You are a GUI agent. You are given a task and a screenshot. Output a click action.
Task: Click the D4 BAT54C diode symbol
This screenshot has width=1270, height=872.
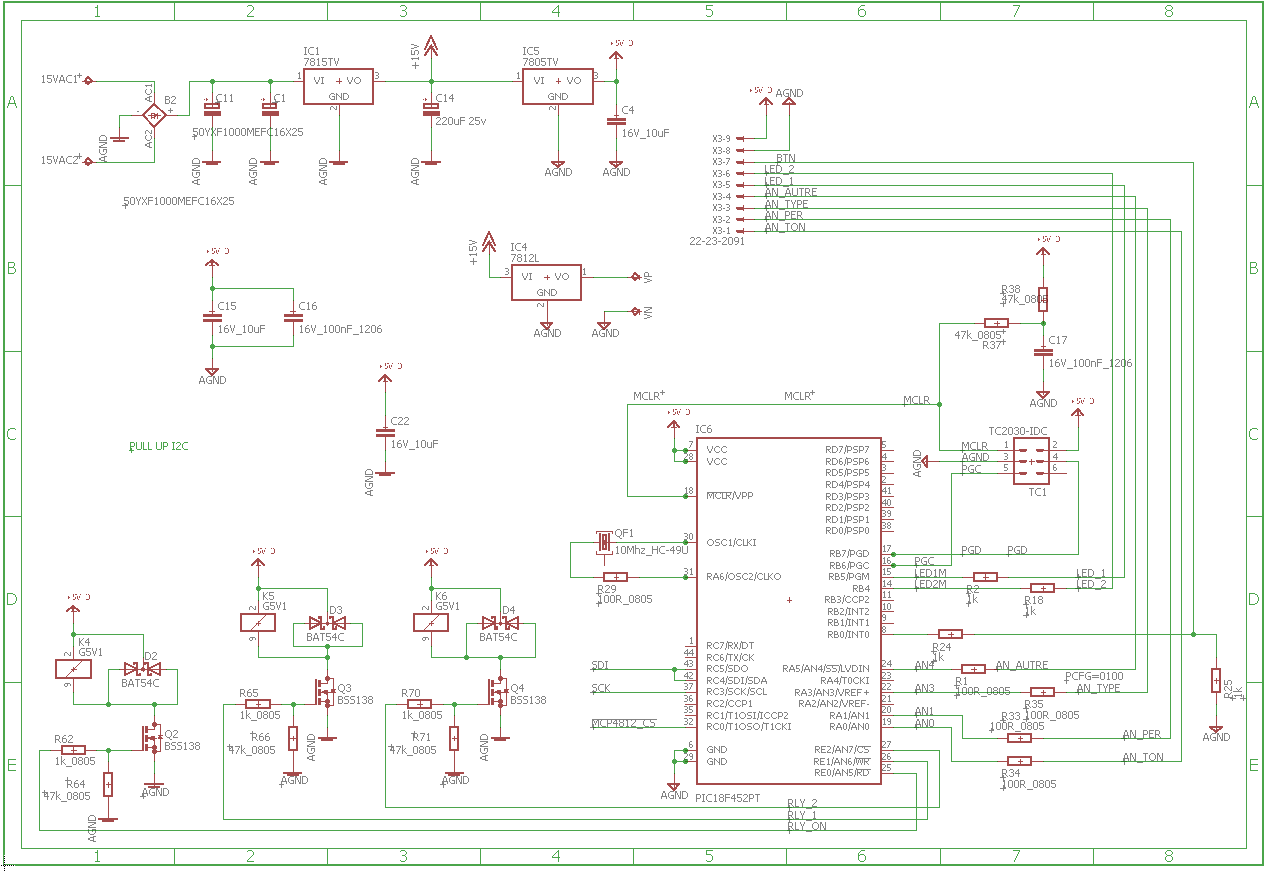click(x=500, y=622)
